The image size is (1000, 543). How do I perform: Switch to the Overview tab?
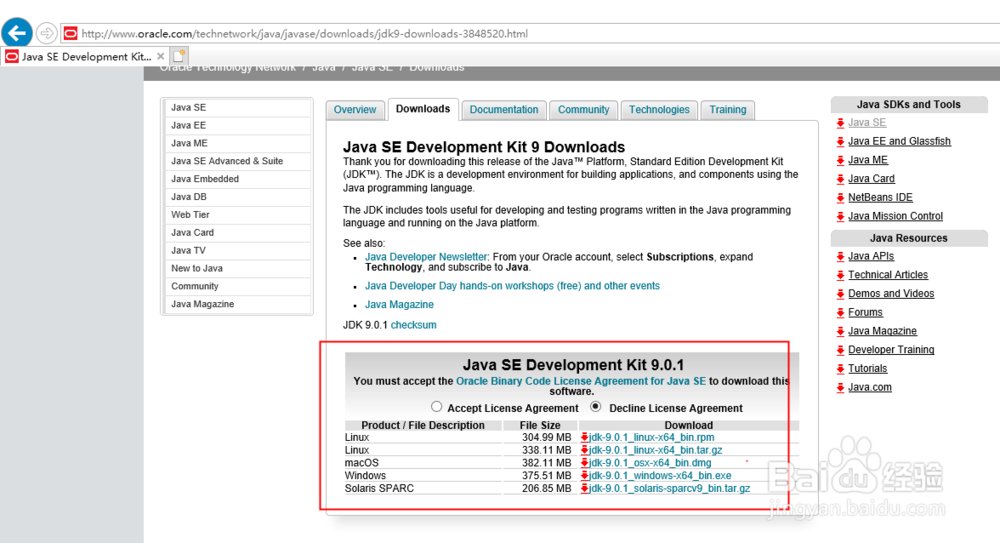coord(355,110)
